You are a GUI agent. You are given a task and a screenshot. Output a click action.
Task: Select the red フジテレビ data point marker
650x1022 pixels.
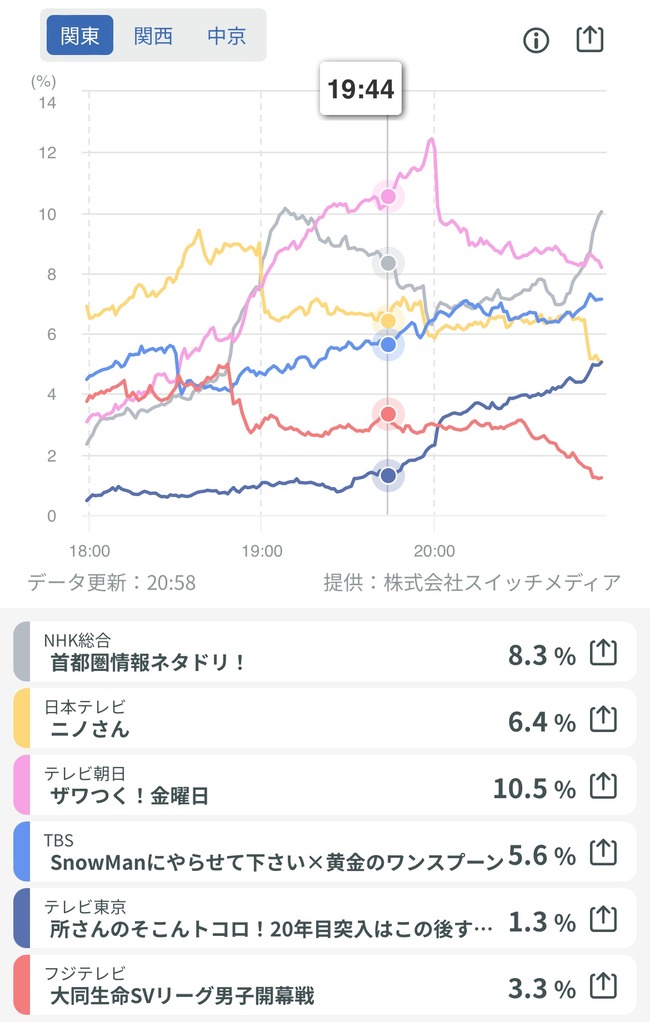tap(388, 414)
